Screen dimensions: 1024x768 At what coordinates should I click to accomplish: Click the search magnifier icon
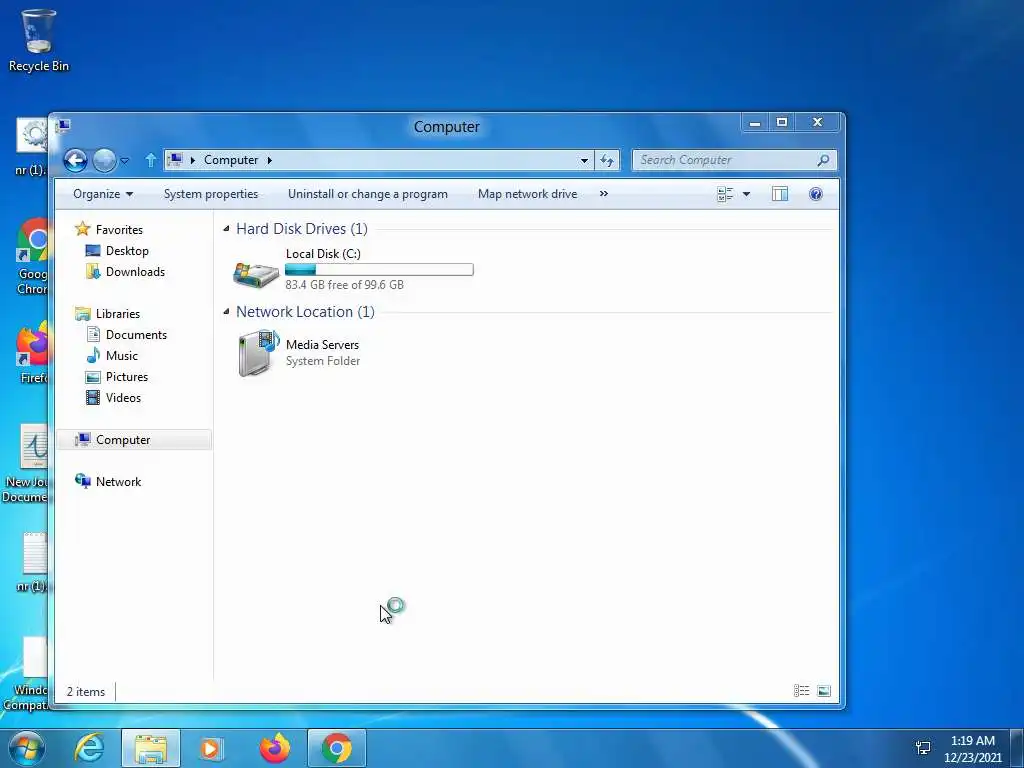tap(823, 160)
